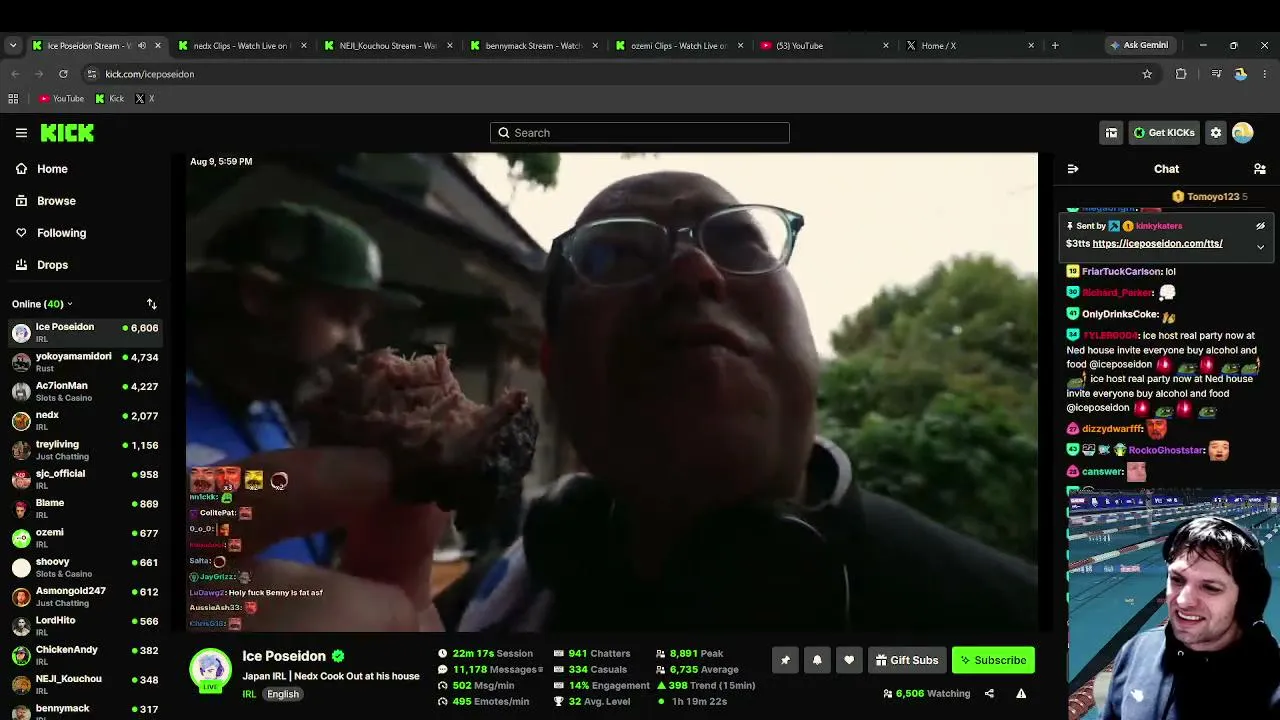
Task: Open the Kick bookmark in bookmarks bar
Action: coord(110,98)
